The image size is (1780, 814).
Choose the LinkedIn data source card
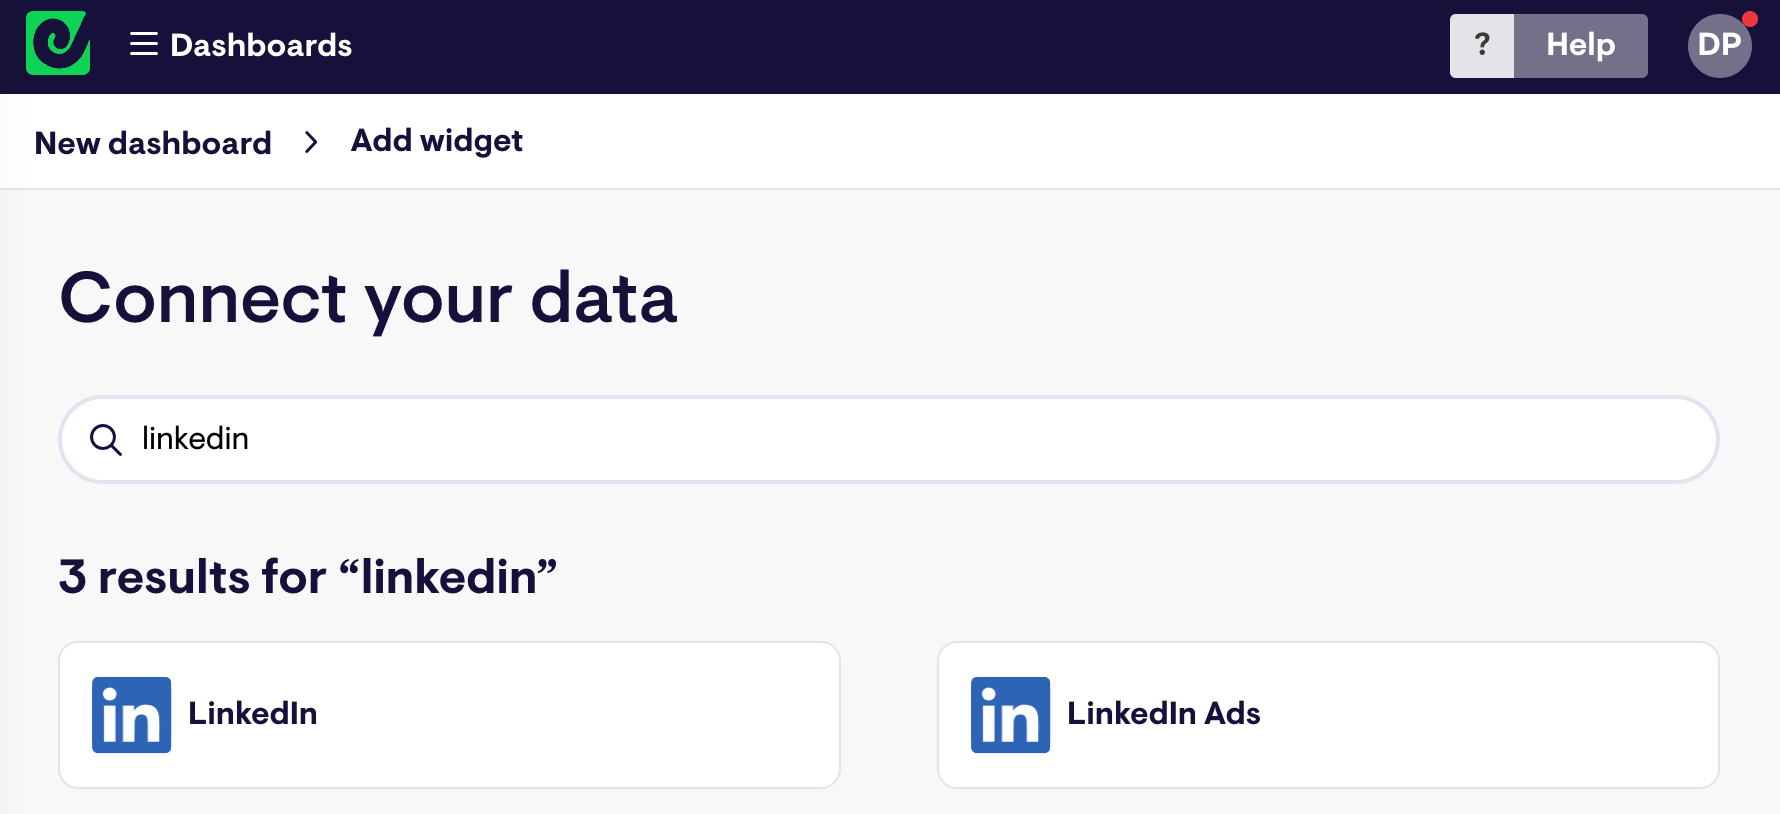coord(449,714)
